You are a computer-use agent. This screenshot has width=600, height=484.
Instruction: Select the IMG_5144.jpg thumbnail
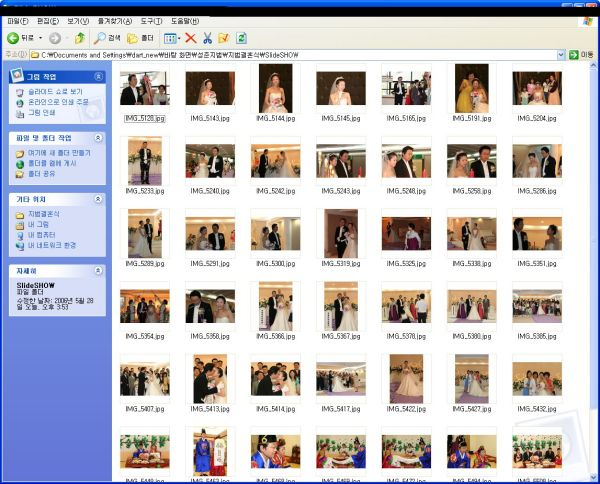(x=275, y=89)
